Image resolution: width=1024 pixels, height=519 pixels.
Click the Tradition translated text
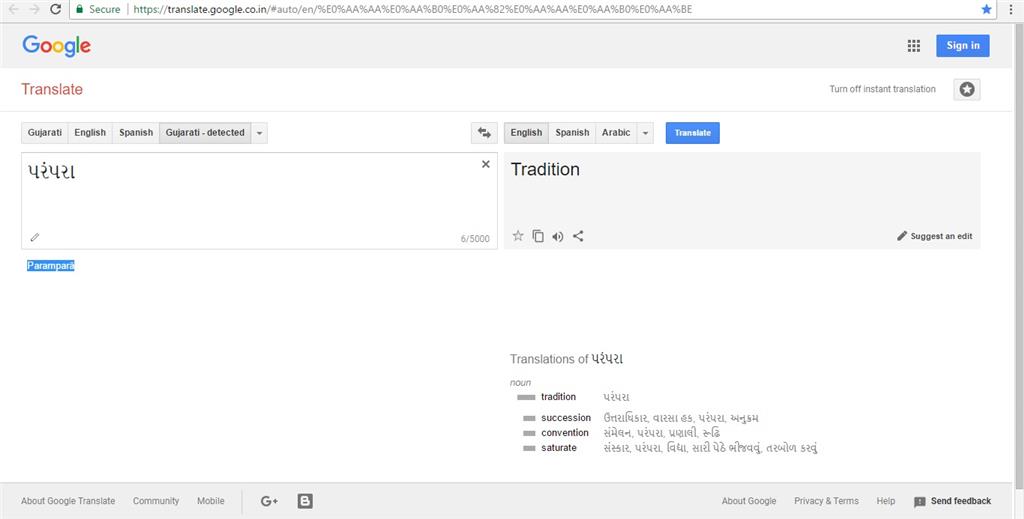(x=545, y=170)
